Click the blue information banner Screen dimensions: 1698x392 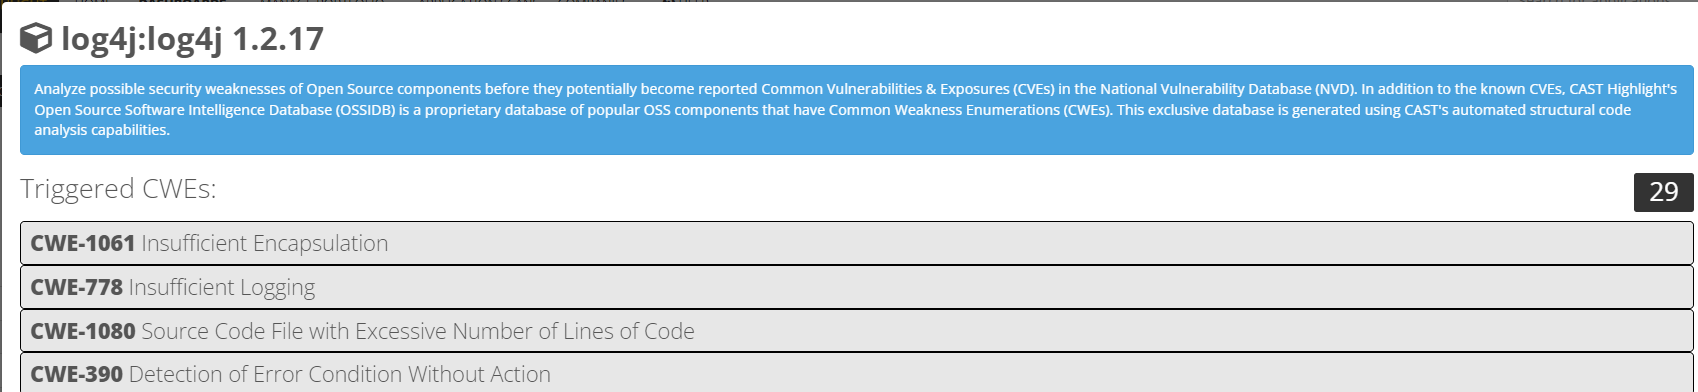(x=856, y=110)
